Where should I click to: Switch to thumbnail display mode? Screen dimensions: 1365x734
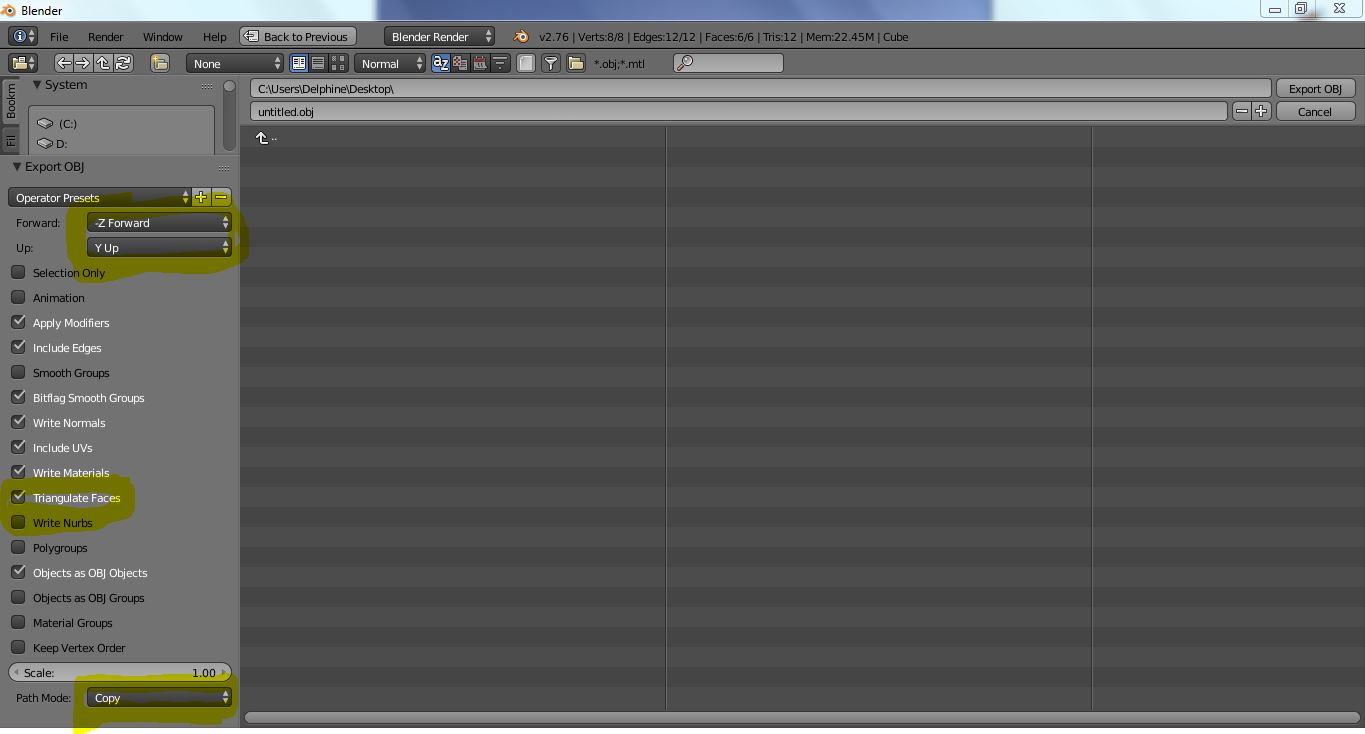click(337, 63)
